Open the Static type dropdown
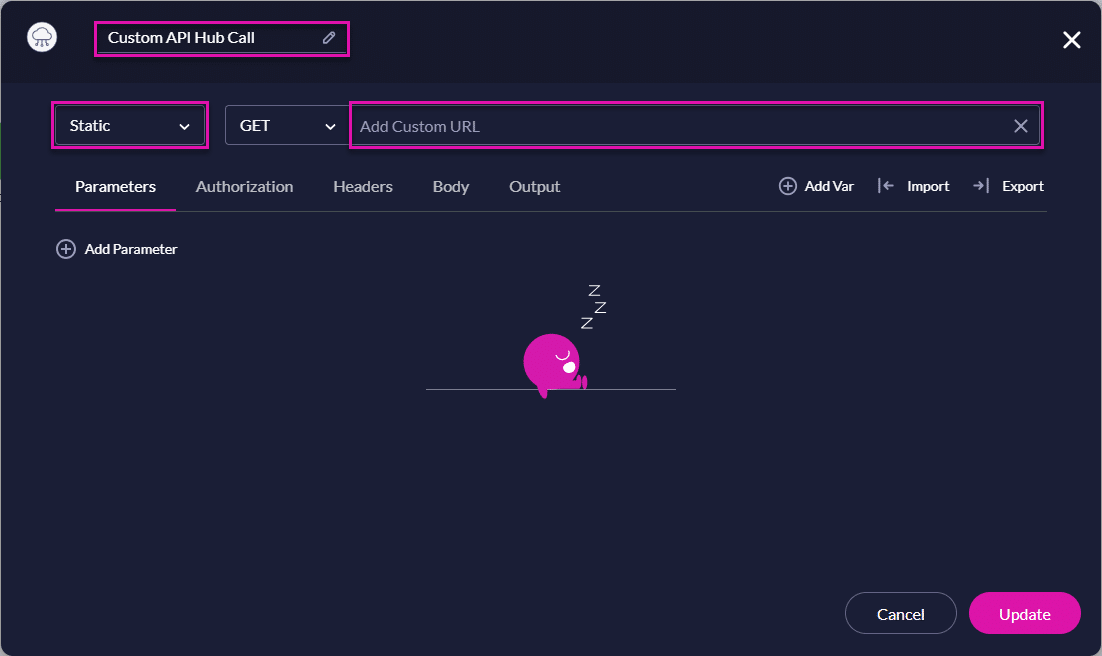1102x656 pixels. 129,125
